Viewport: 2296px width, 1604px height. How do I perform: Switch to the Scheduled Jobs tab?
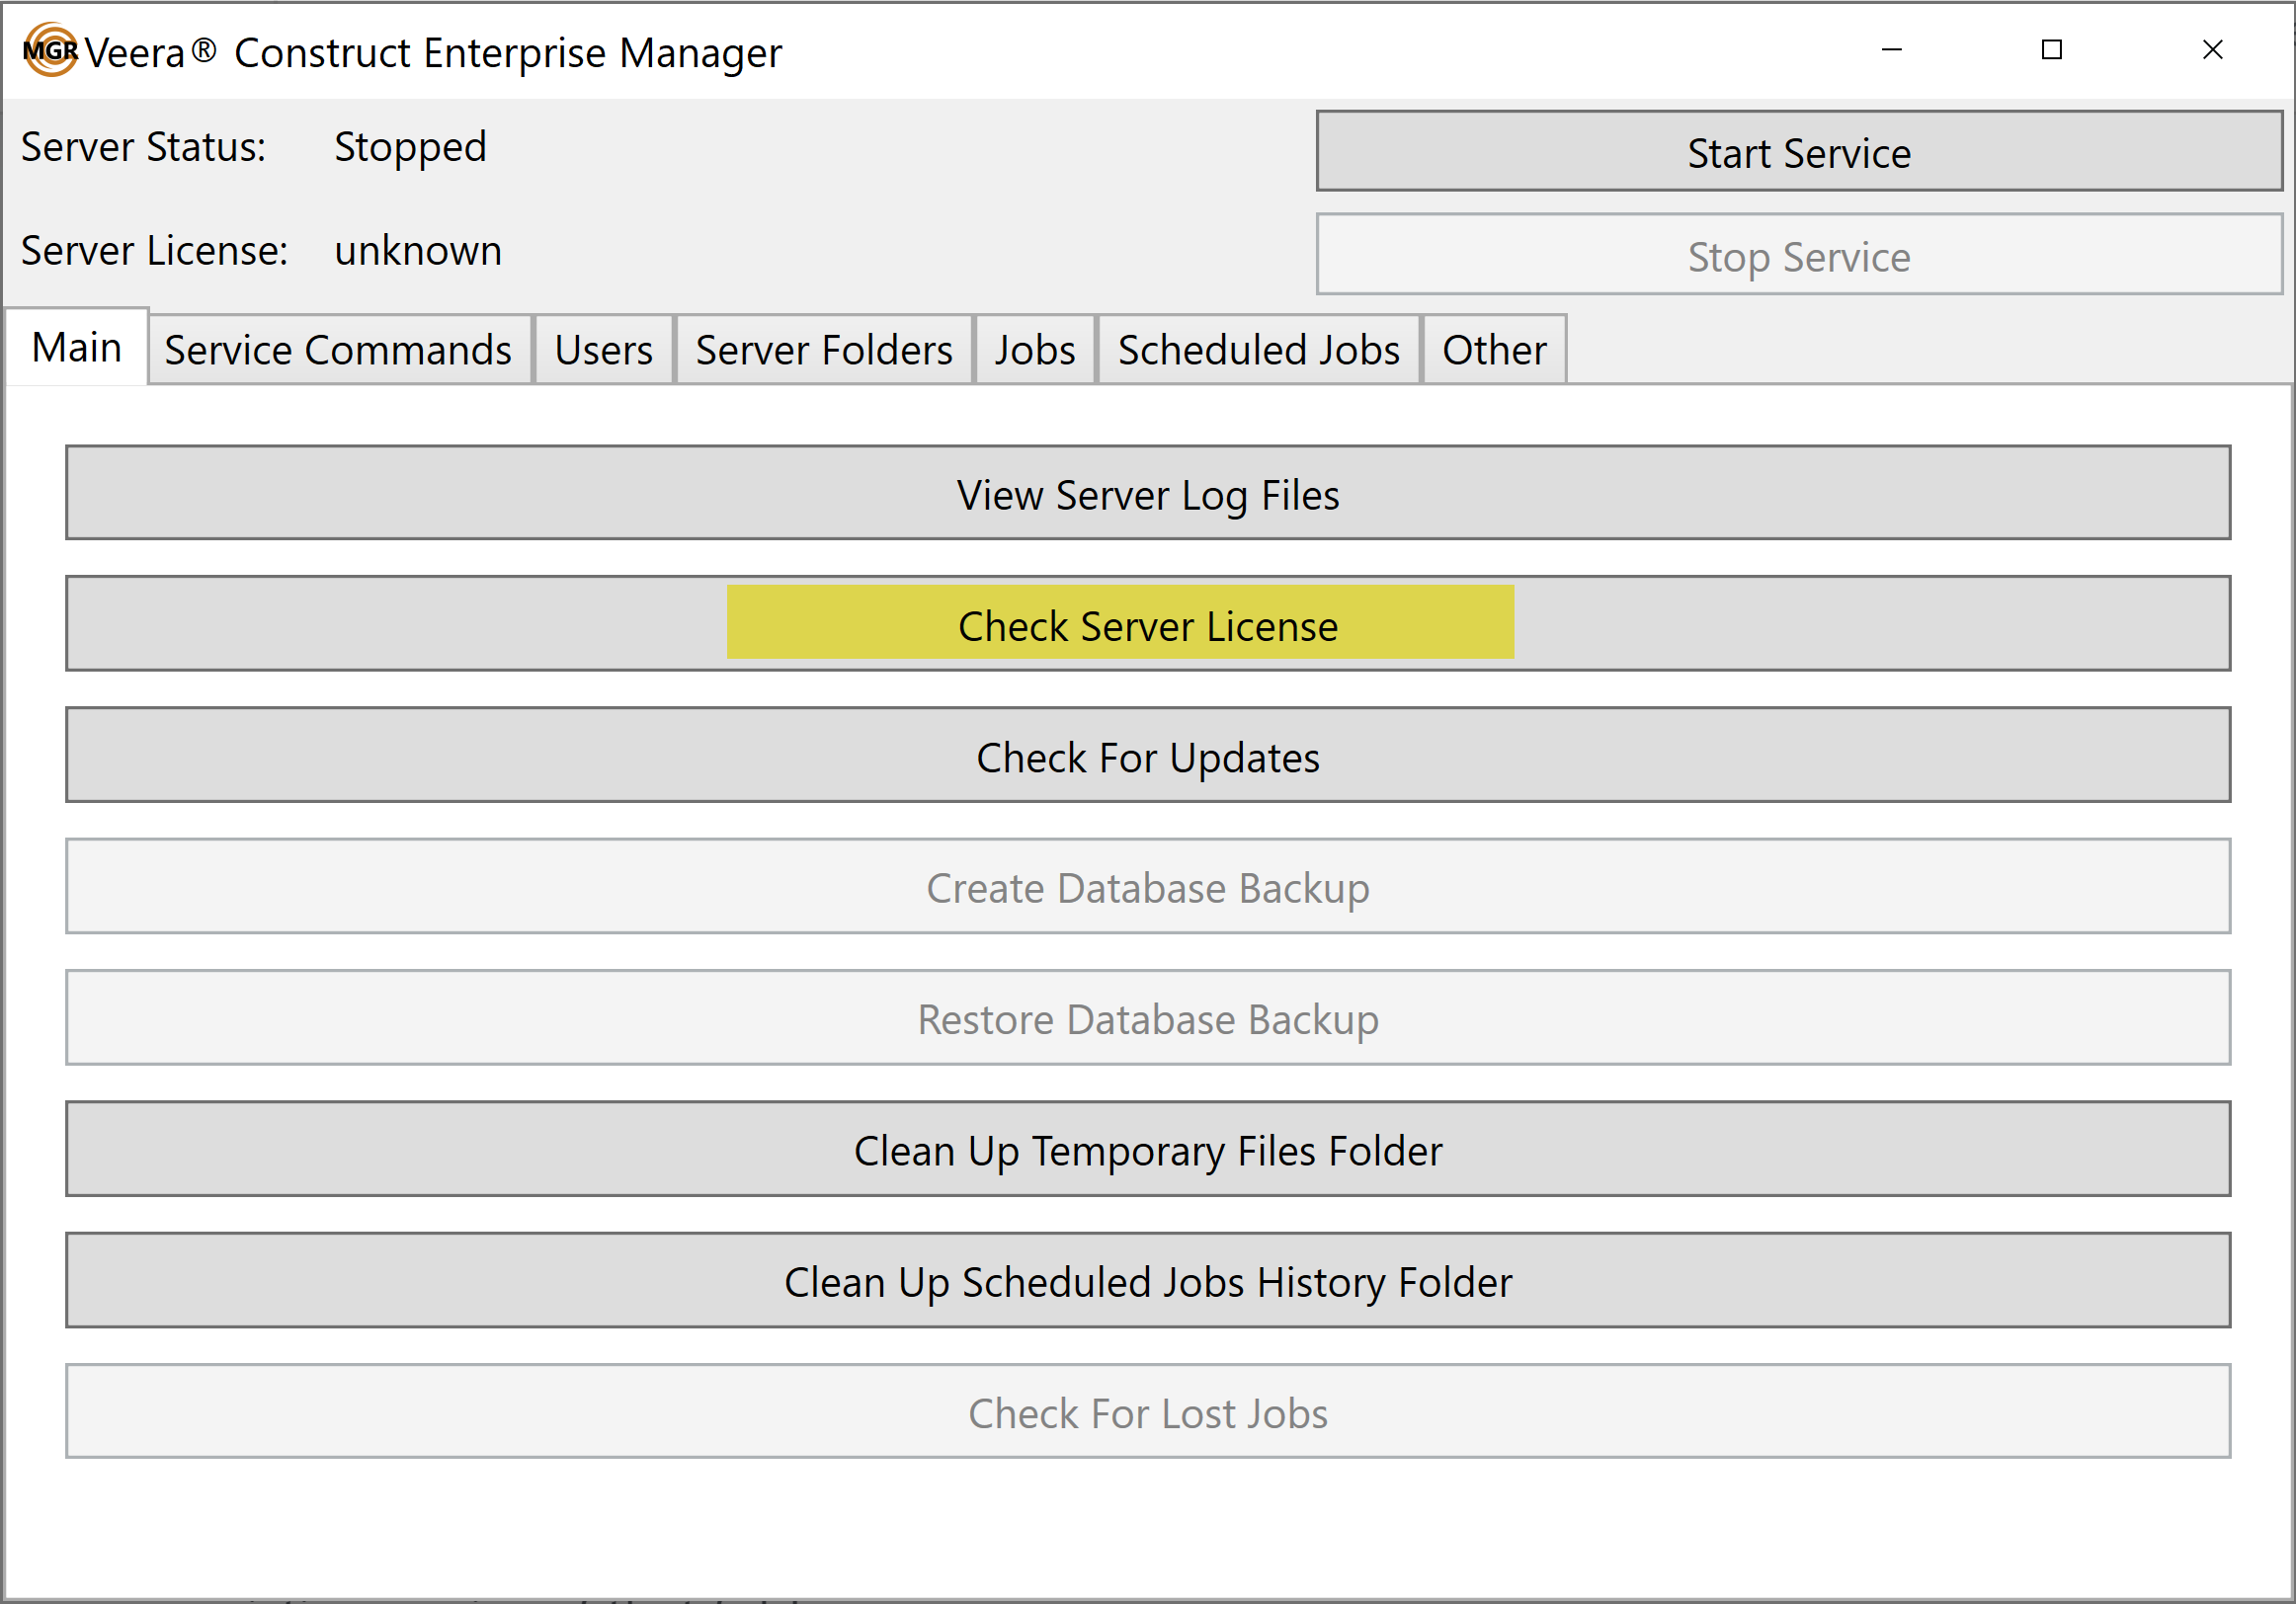pyautogui.click(x=1259, y=350)
